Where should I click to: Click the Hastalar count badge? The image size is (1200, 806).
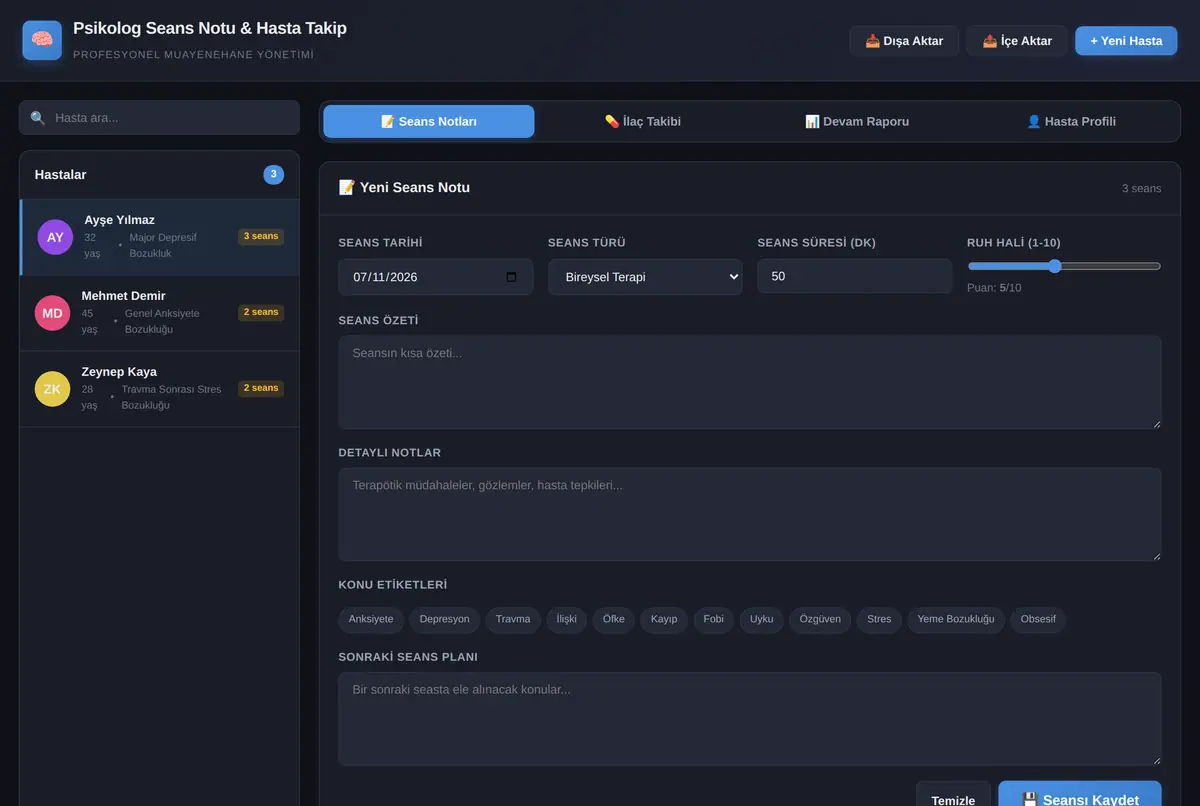[x=274, y=174]
